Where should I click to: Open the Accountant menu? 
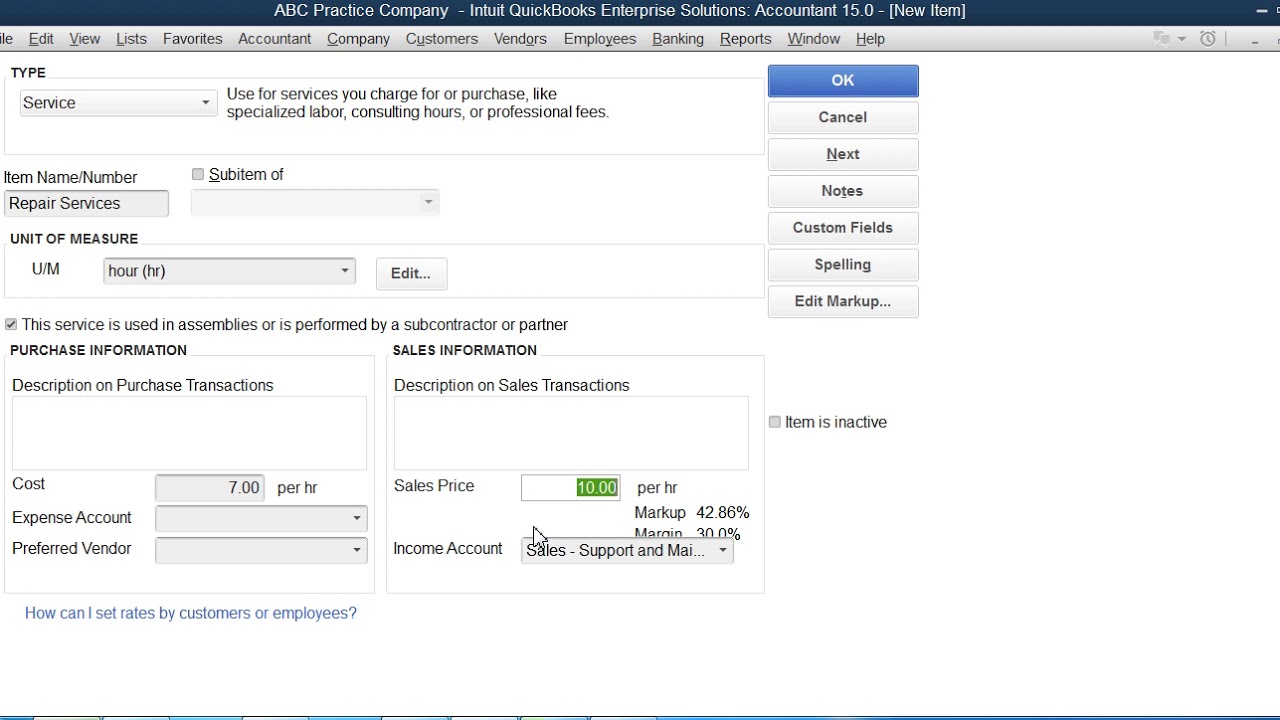coord(274,39)
